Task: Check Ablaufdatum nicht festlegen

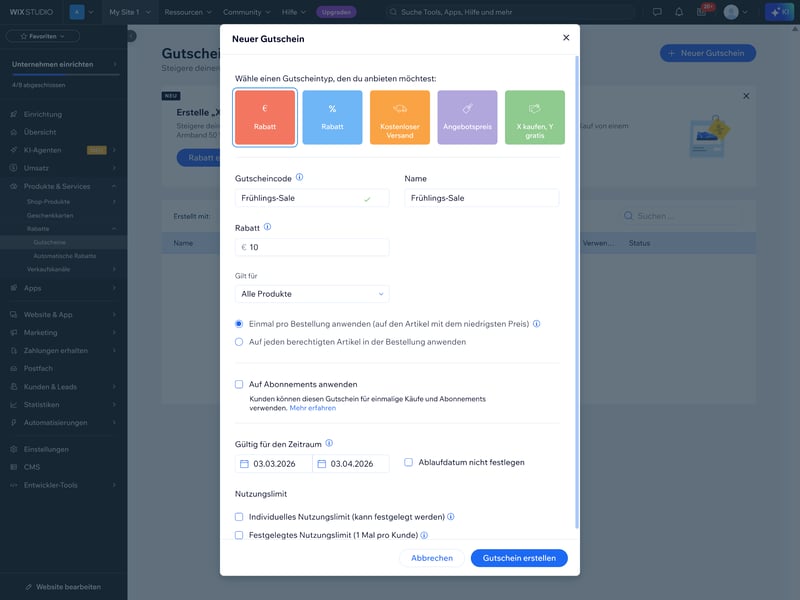Action: pos(408,462)
